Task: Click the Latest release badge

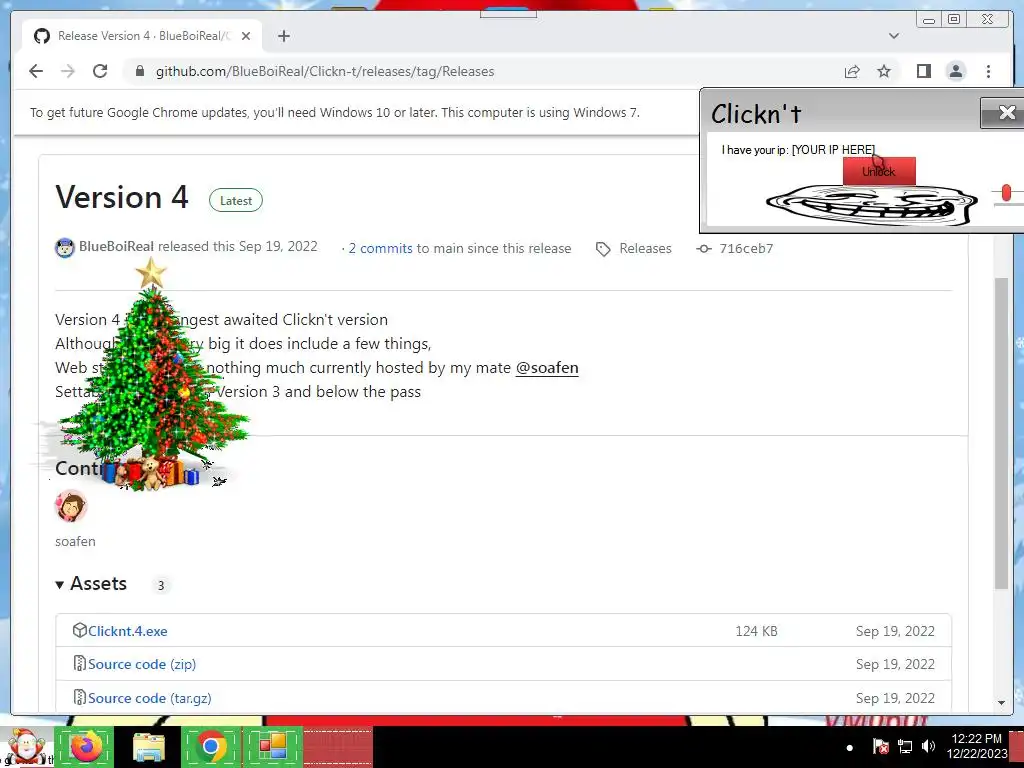Action: pos(236,200)
